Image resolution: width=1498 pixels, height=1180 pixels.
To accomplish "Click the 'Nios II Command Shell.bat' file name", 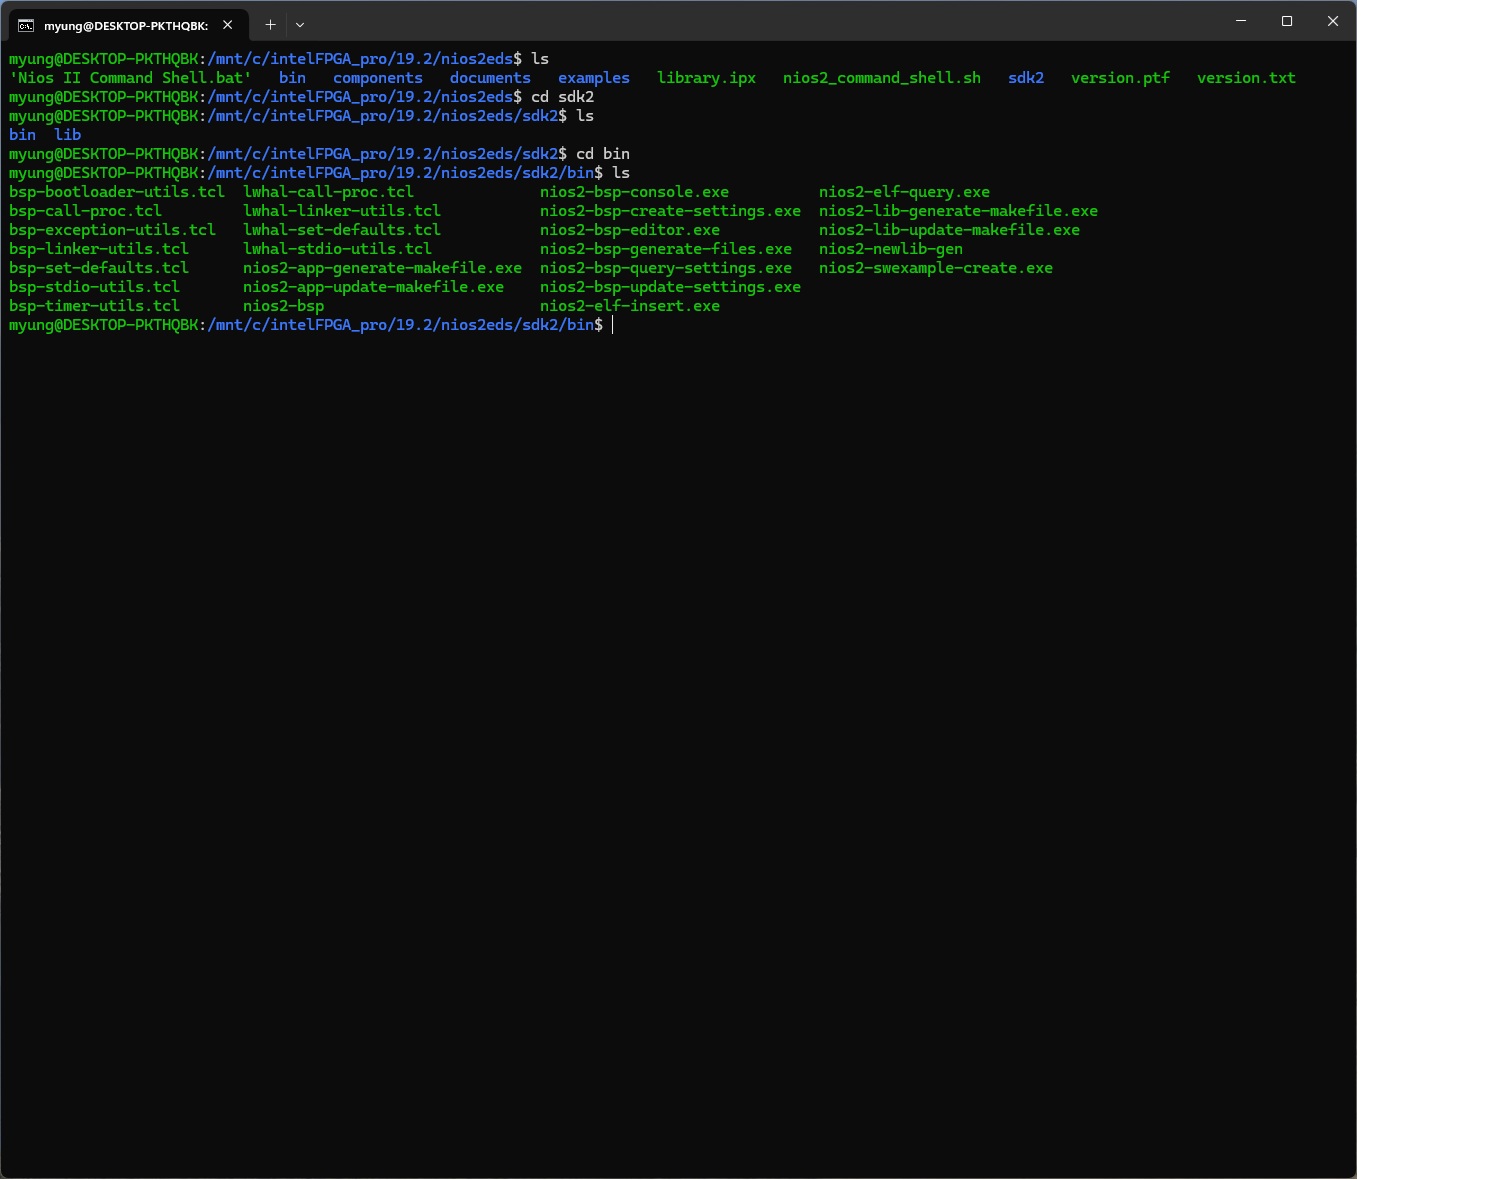I will tap(130, 78).
